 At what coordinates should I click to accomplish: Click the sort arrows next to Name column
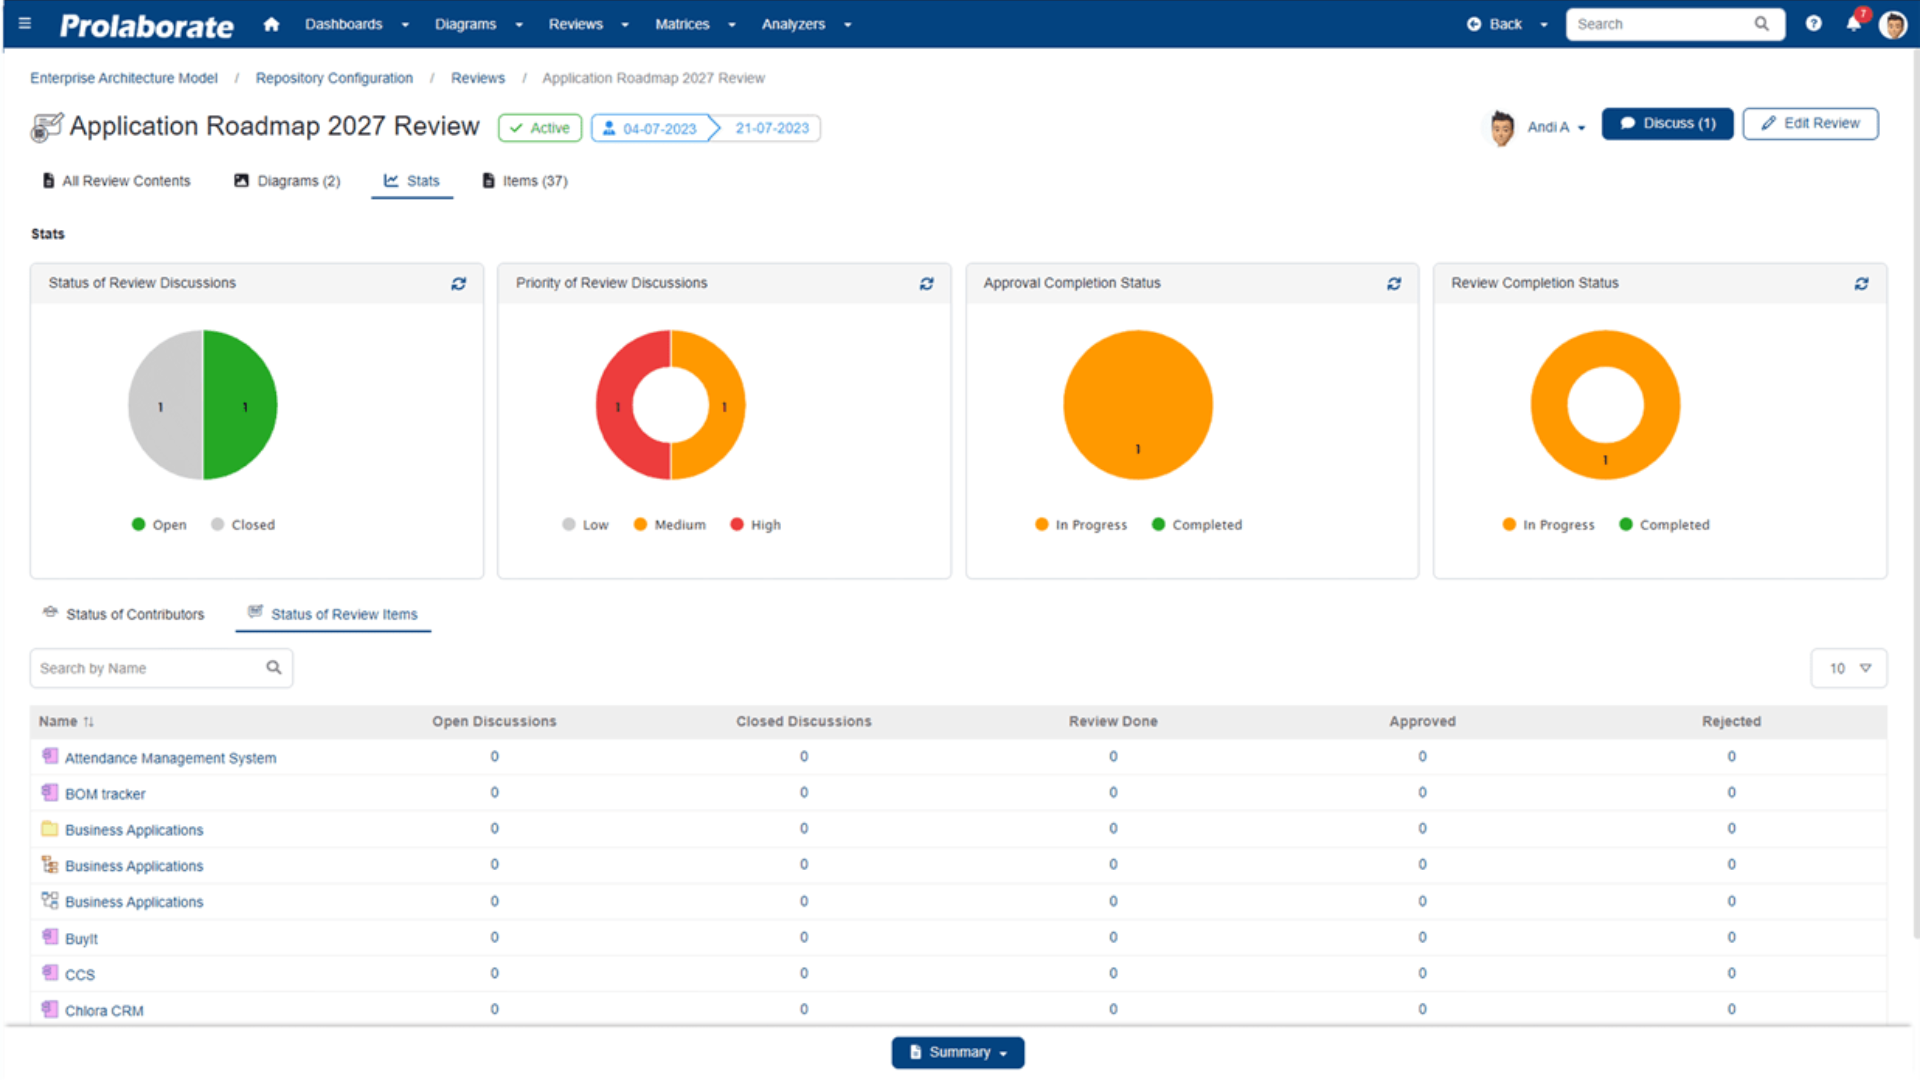click(89, 721)
